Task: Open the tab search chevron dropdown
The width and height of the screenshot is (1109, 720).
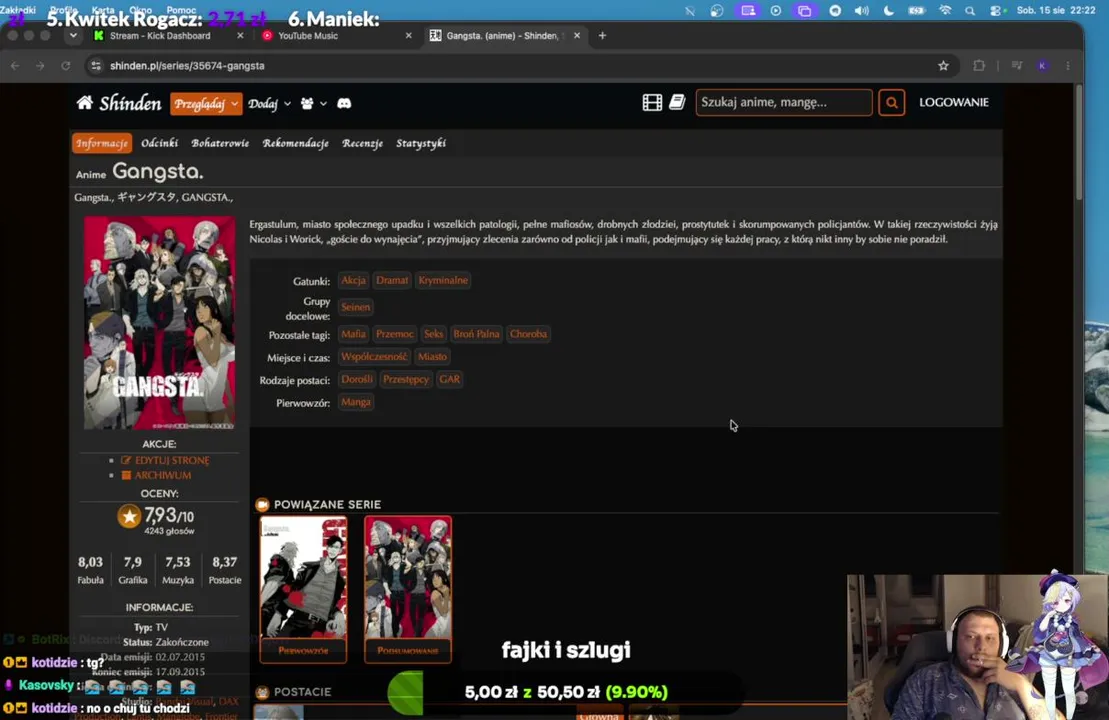Action: (73, 35)
